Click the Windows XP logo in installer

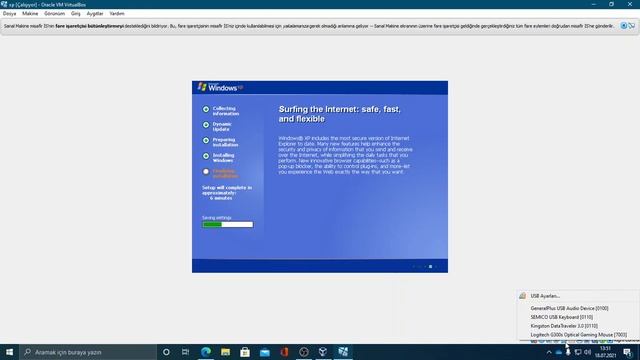coord(220,87)
